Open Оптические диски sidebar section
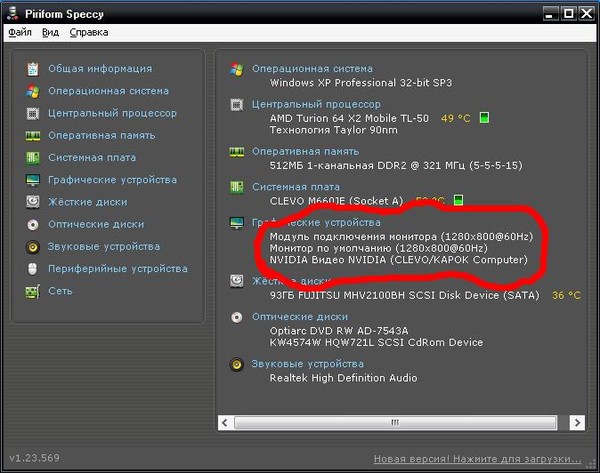The width and height of the screenshot is (600, 473). [x=96, y=224]
